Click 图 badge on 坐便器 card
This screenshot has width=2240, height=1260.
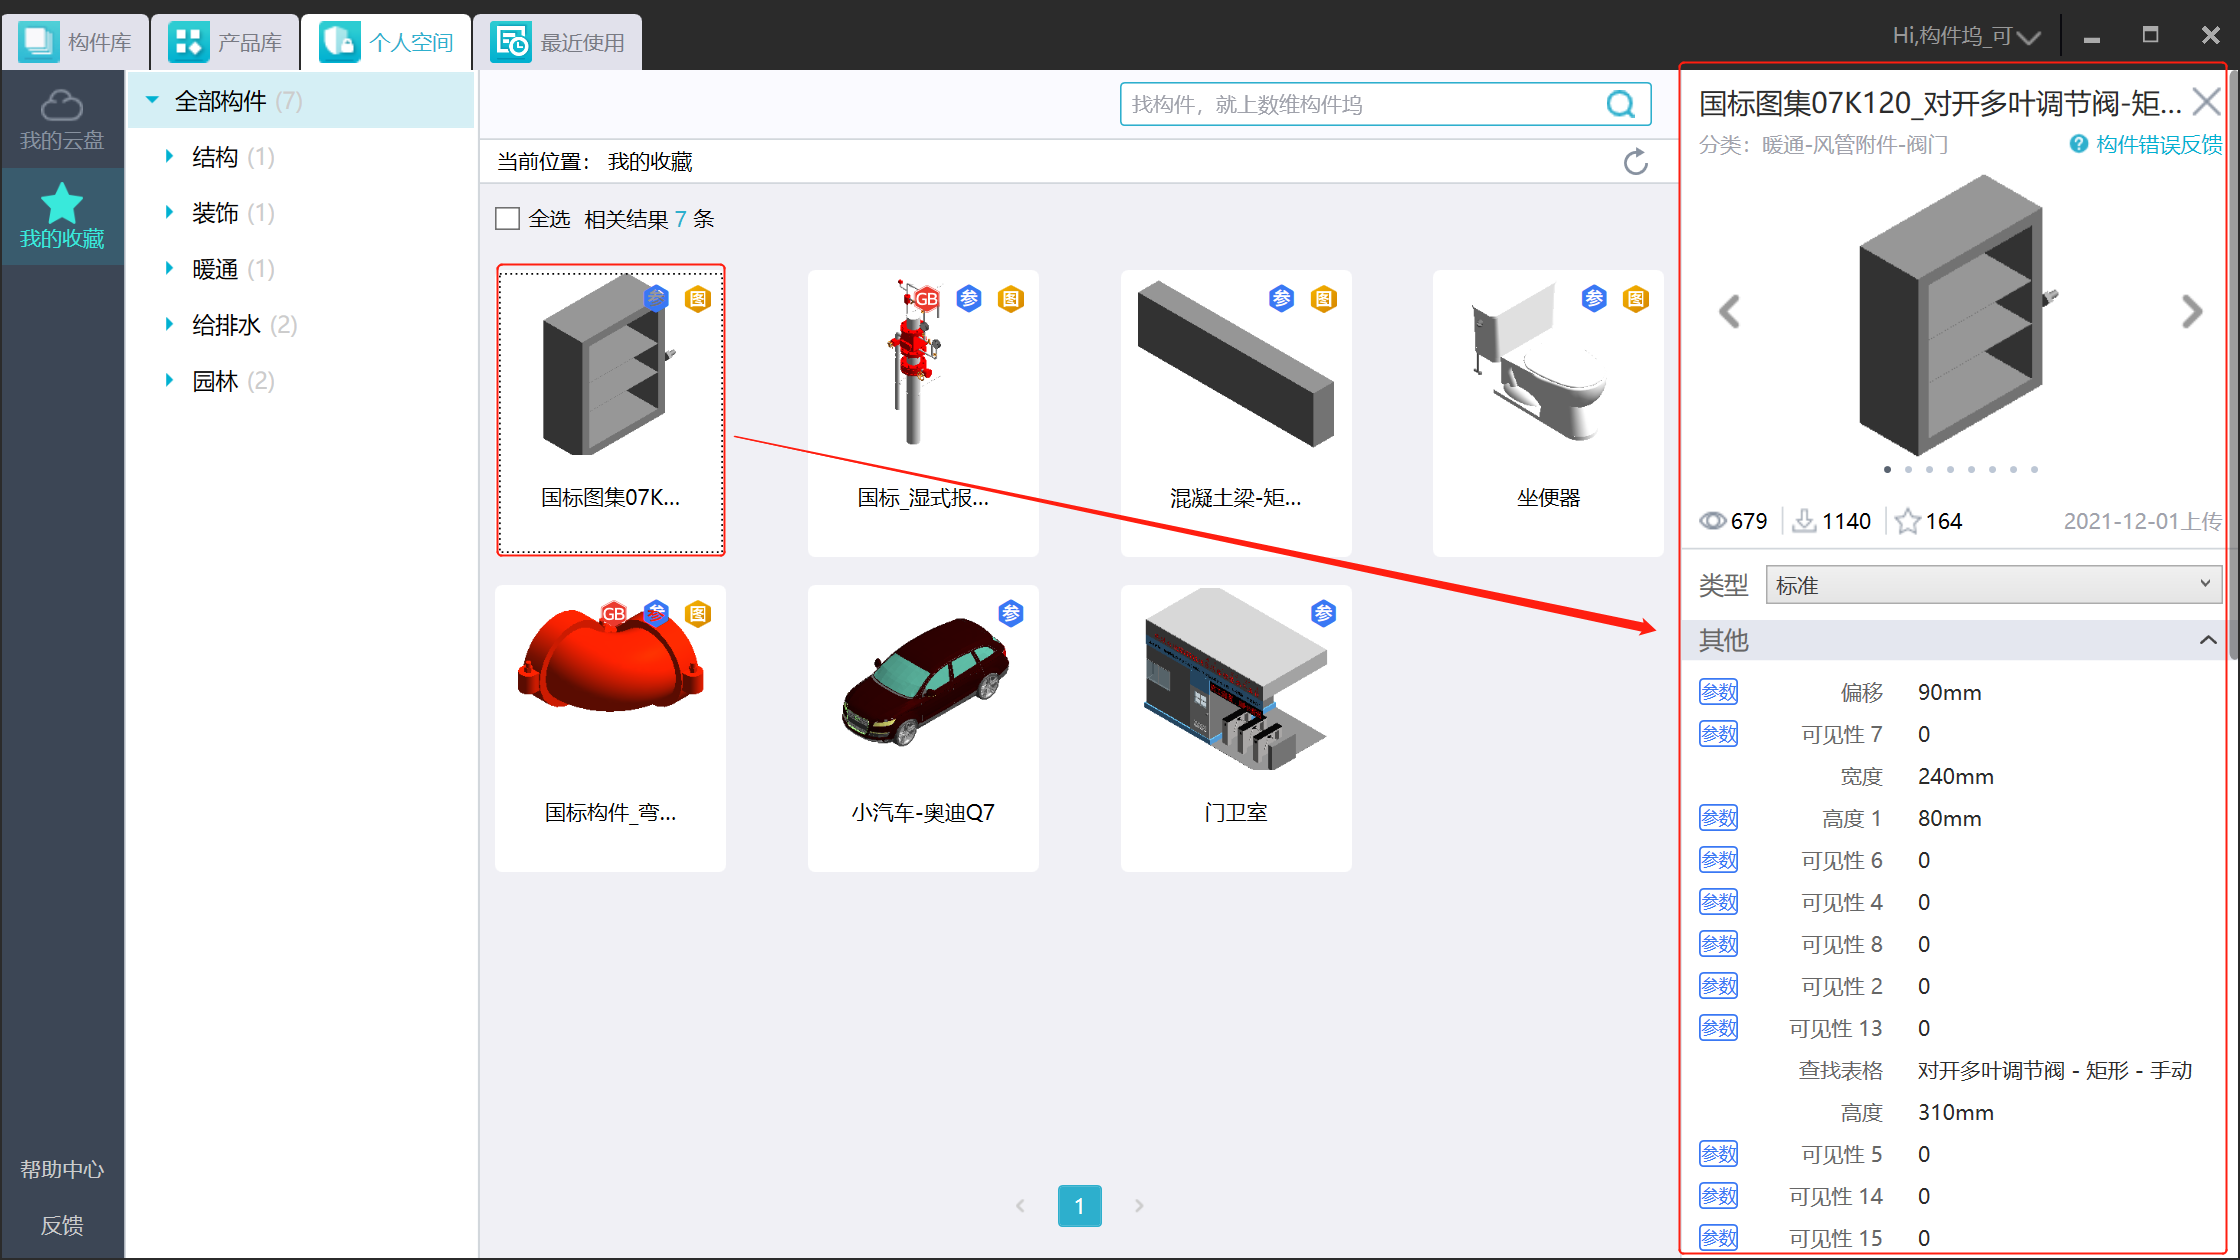[1636, 298]
